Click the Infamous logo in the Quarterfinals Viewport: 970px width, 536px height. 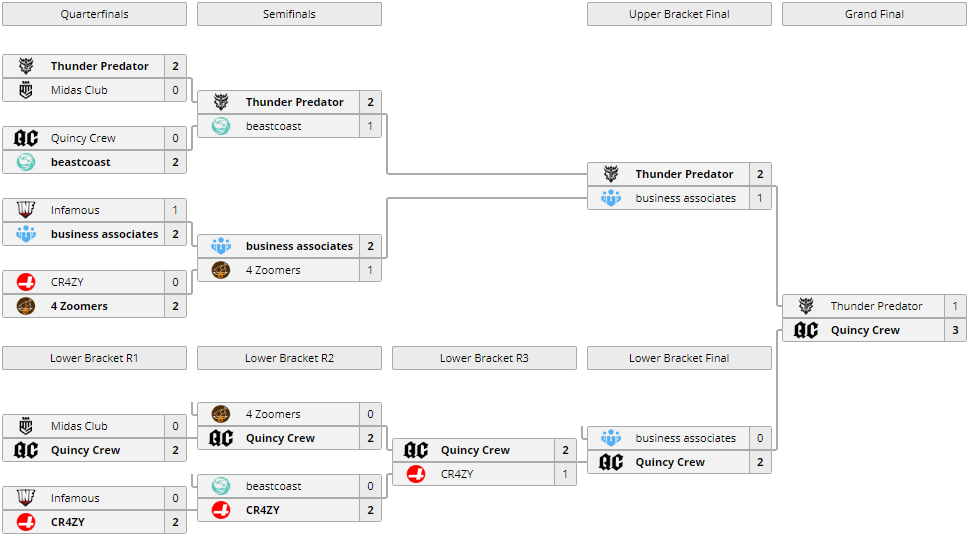click(x=26, y=210)
